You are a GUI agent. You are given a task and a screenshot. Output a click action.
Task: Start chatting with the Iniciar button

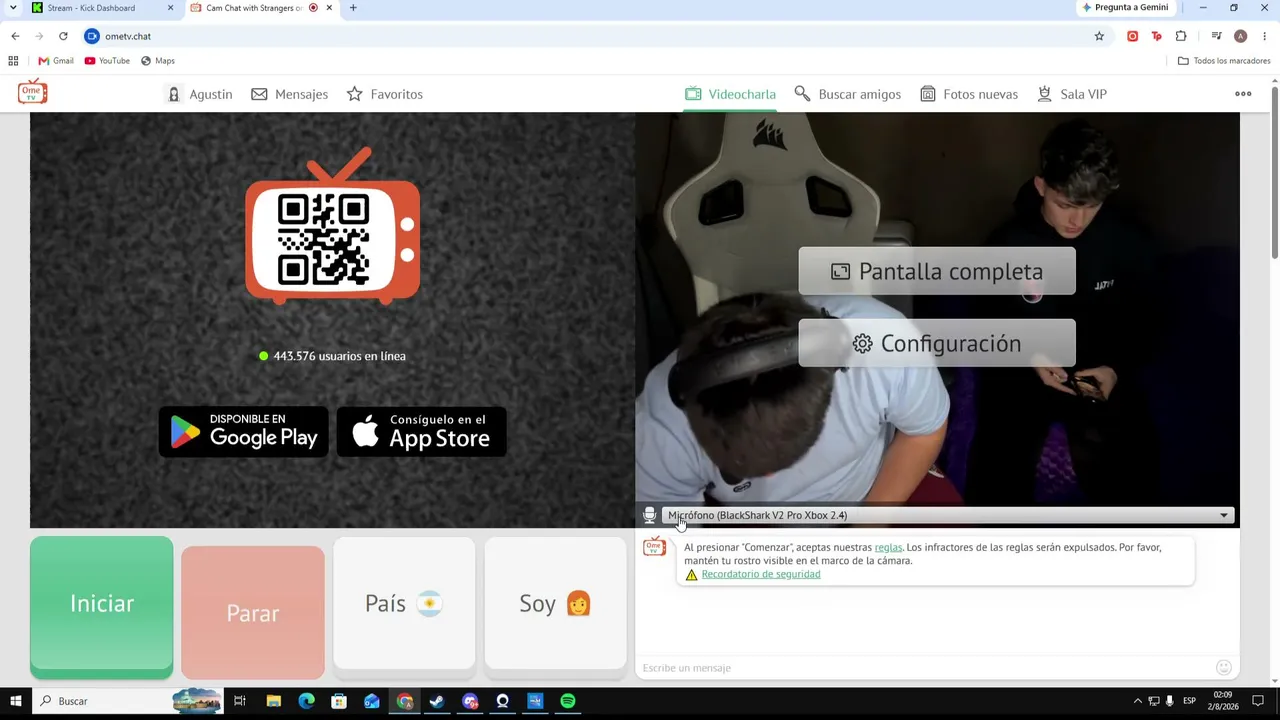coord(101,604)
